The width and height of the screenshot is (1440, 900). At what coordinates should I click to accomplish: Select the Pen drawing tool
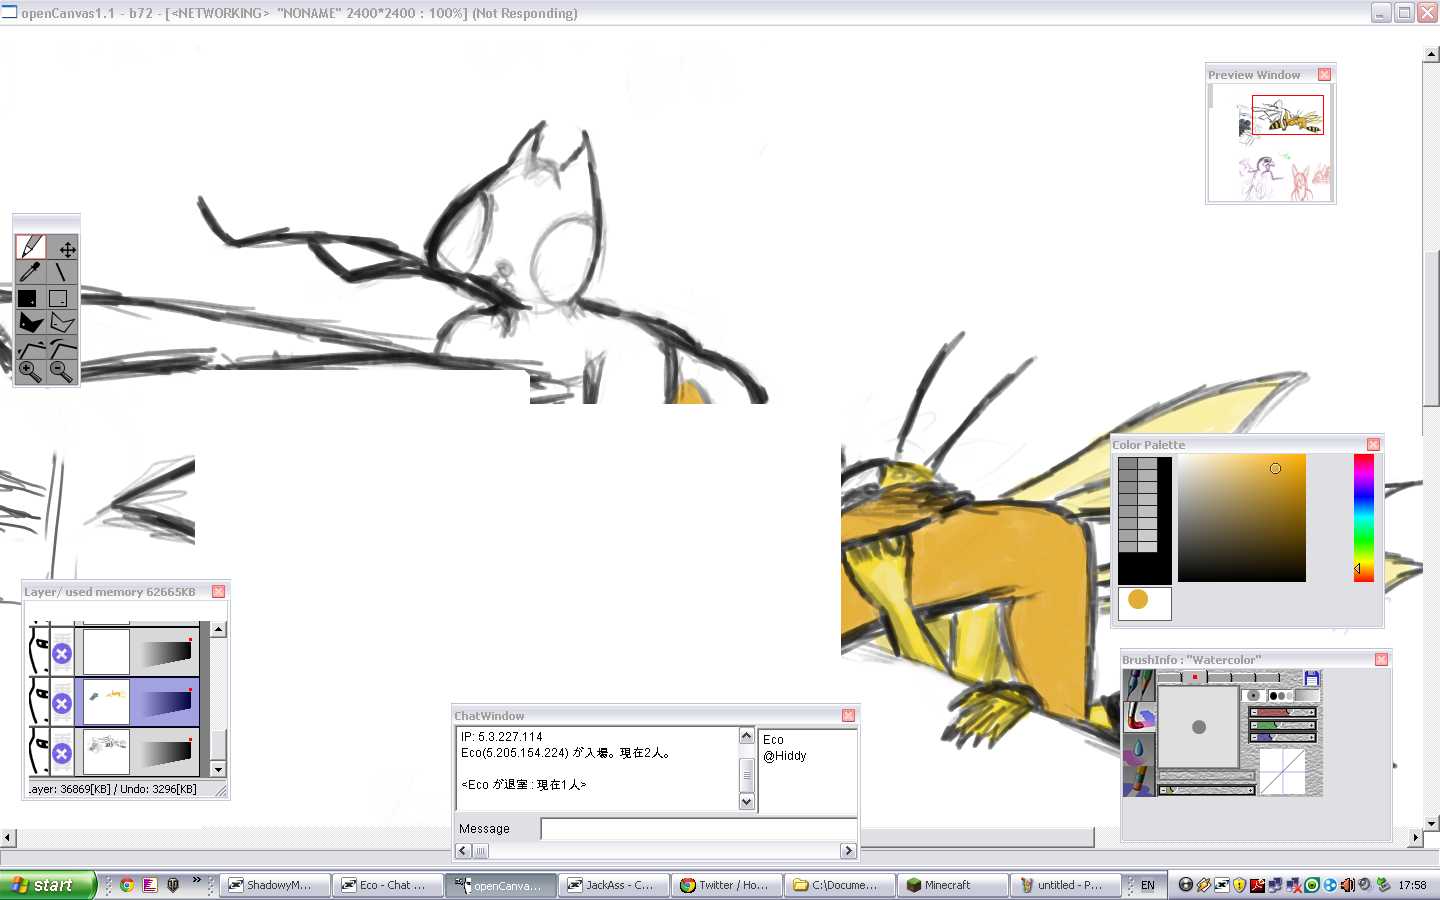[x=30, y=247]
